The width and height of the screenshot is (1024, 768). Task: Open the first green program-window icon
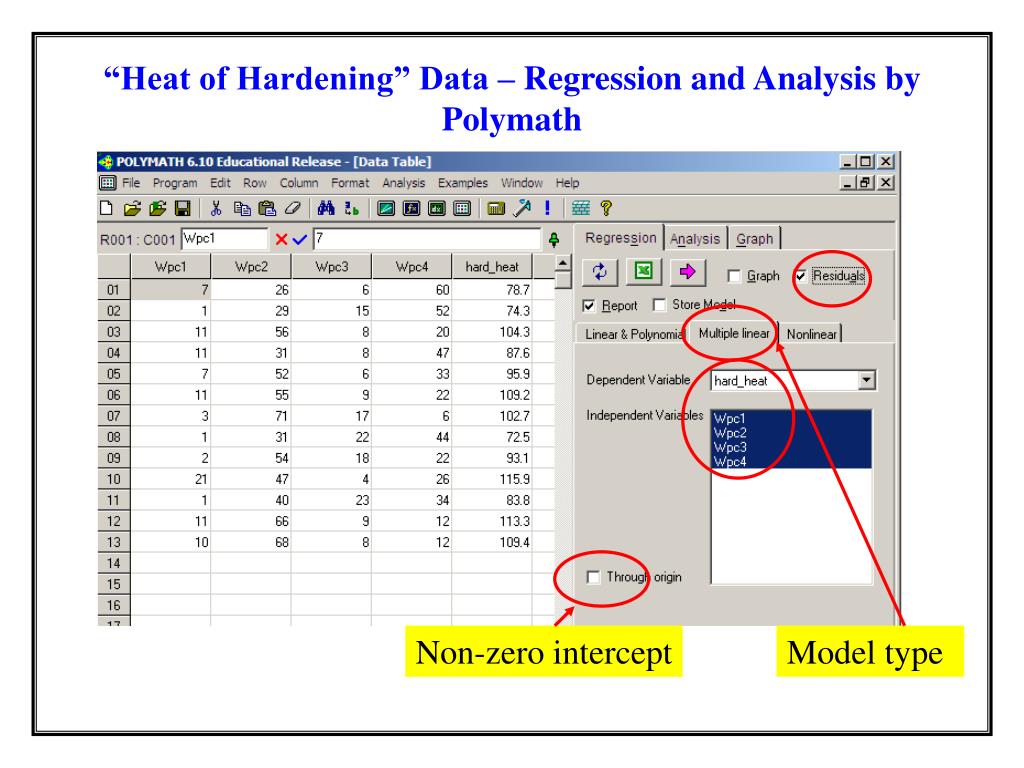(x=386, y=208)
